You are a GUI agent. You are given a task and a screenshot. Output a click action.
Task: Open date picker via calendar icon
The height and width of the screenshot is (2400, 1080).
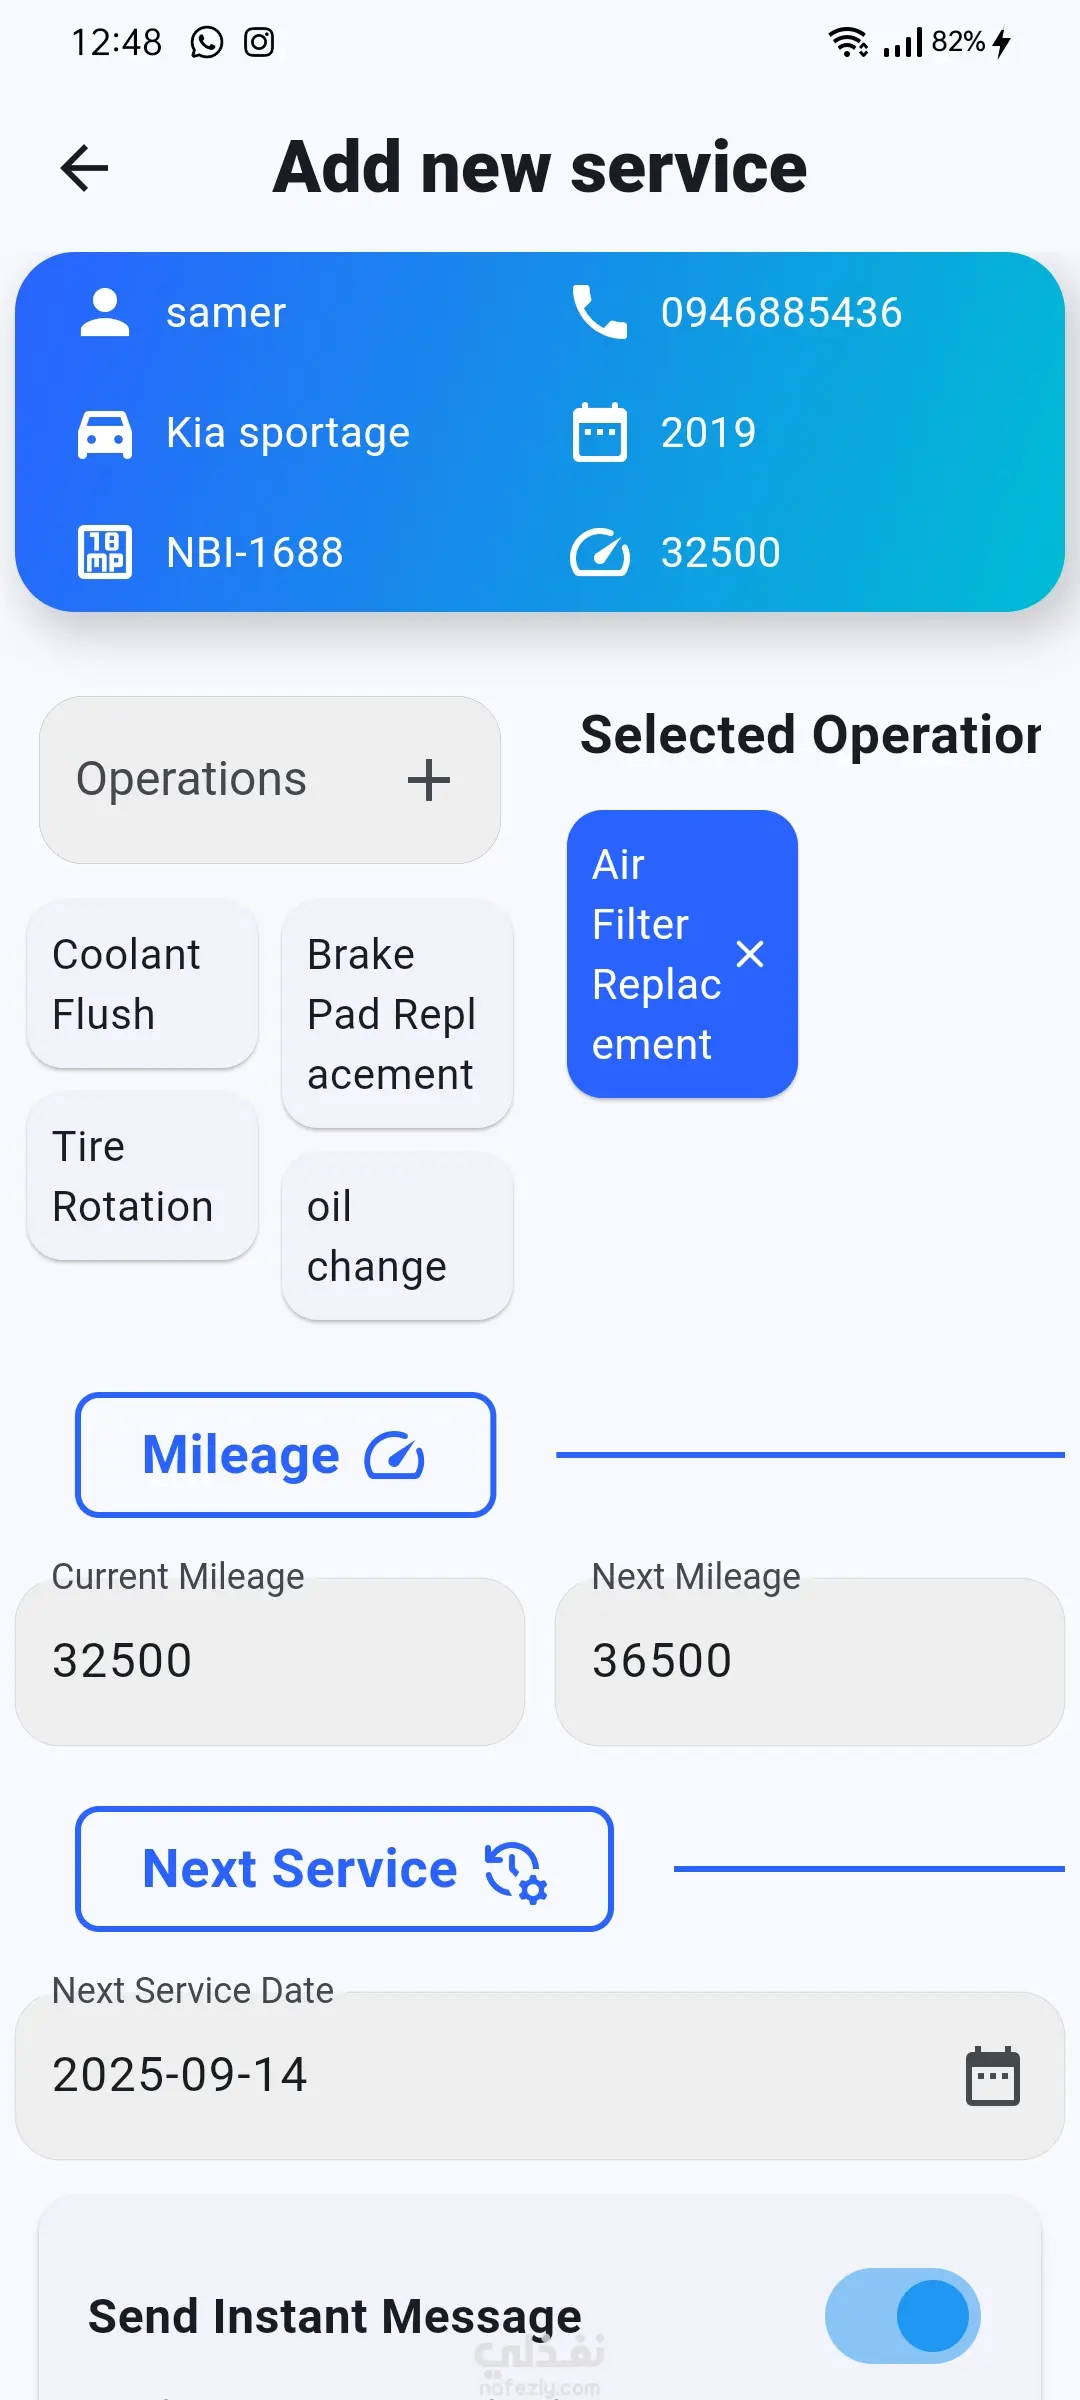[x=992, y=2076]
